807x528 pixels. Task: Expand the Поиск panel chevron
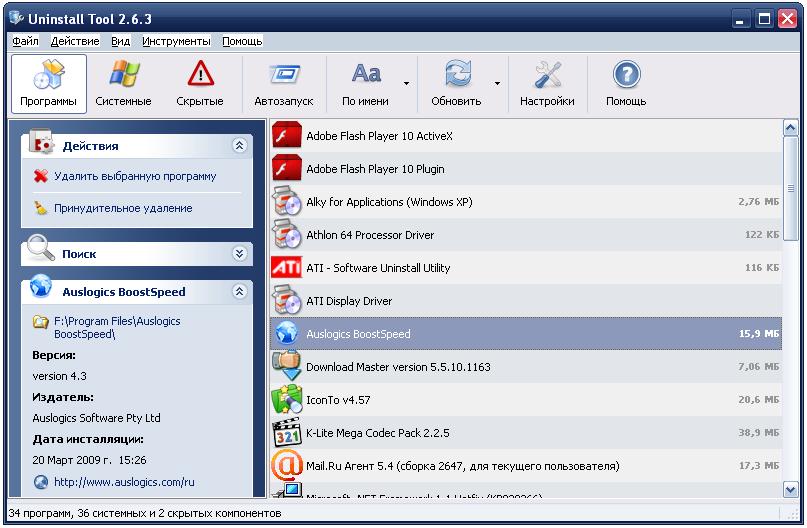[239, 253]
